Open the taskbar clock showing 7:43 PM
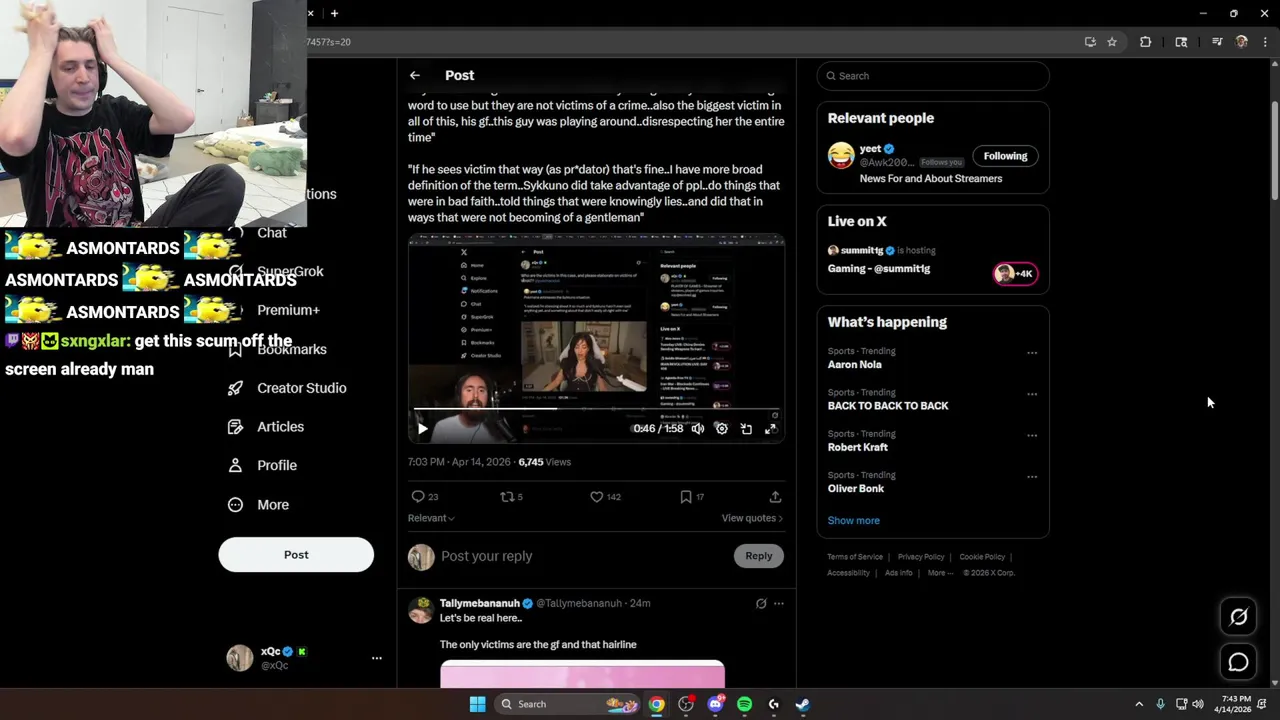Screen dimensions: 1280x720 pyautogui.click(x=1235, y=704)
